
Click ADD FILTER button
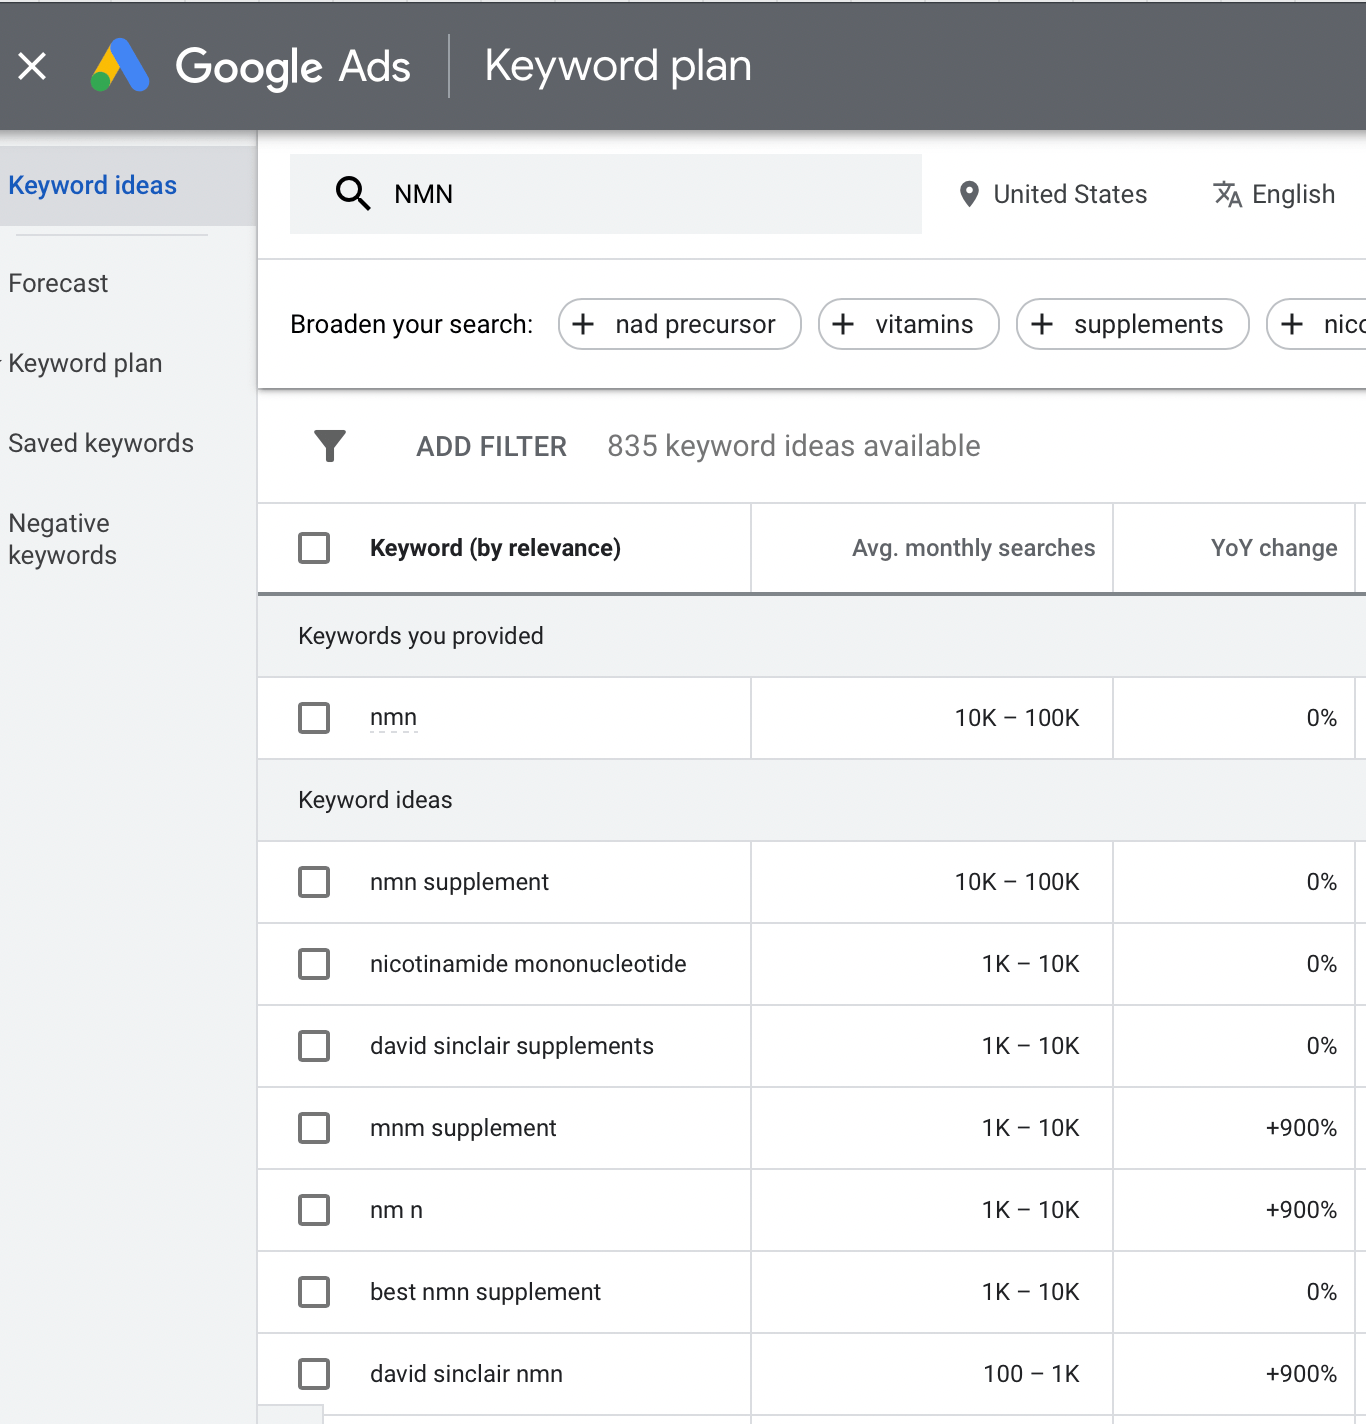pyautogui.click(x=491, y=446)
